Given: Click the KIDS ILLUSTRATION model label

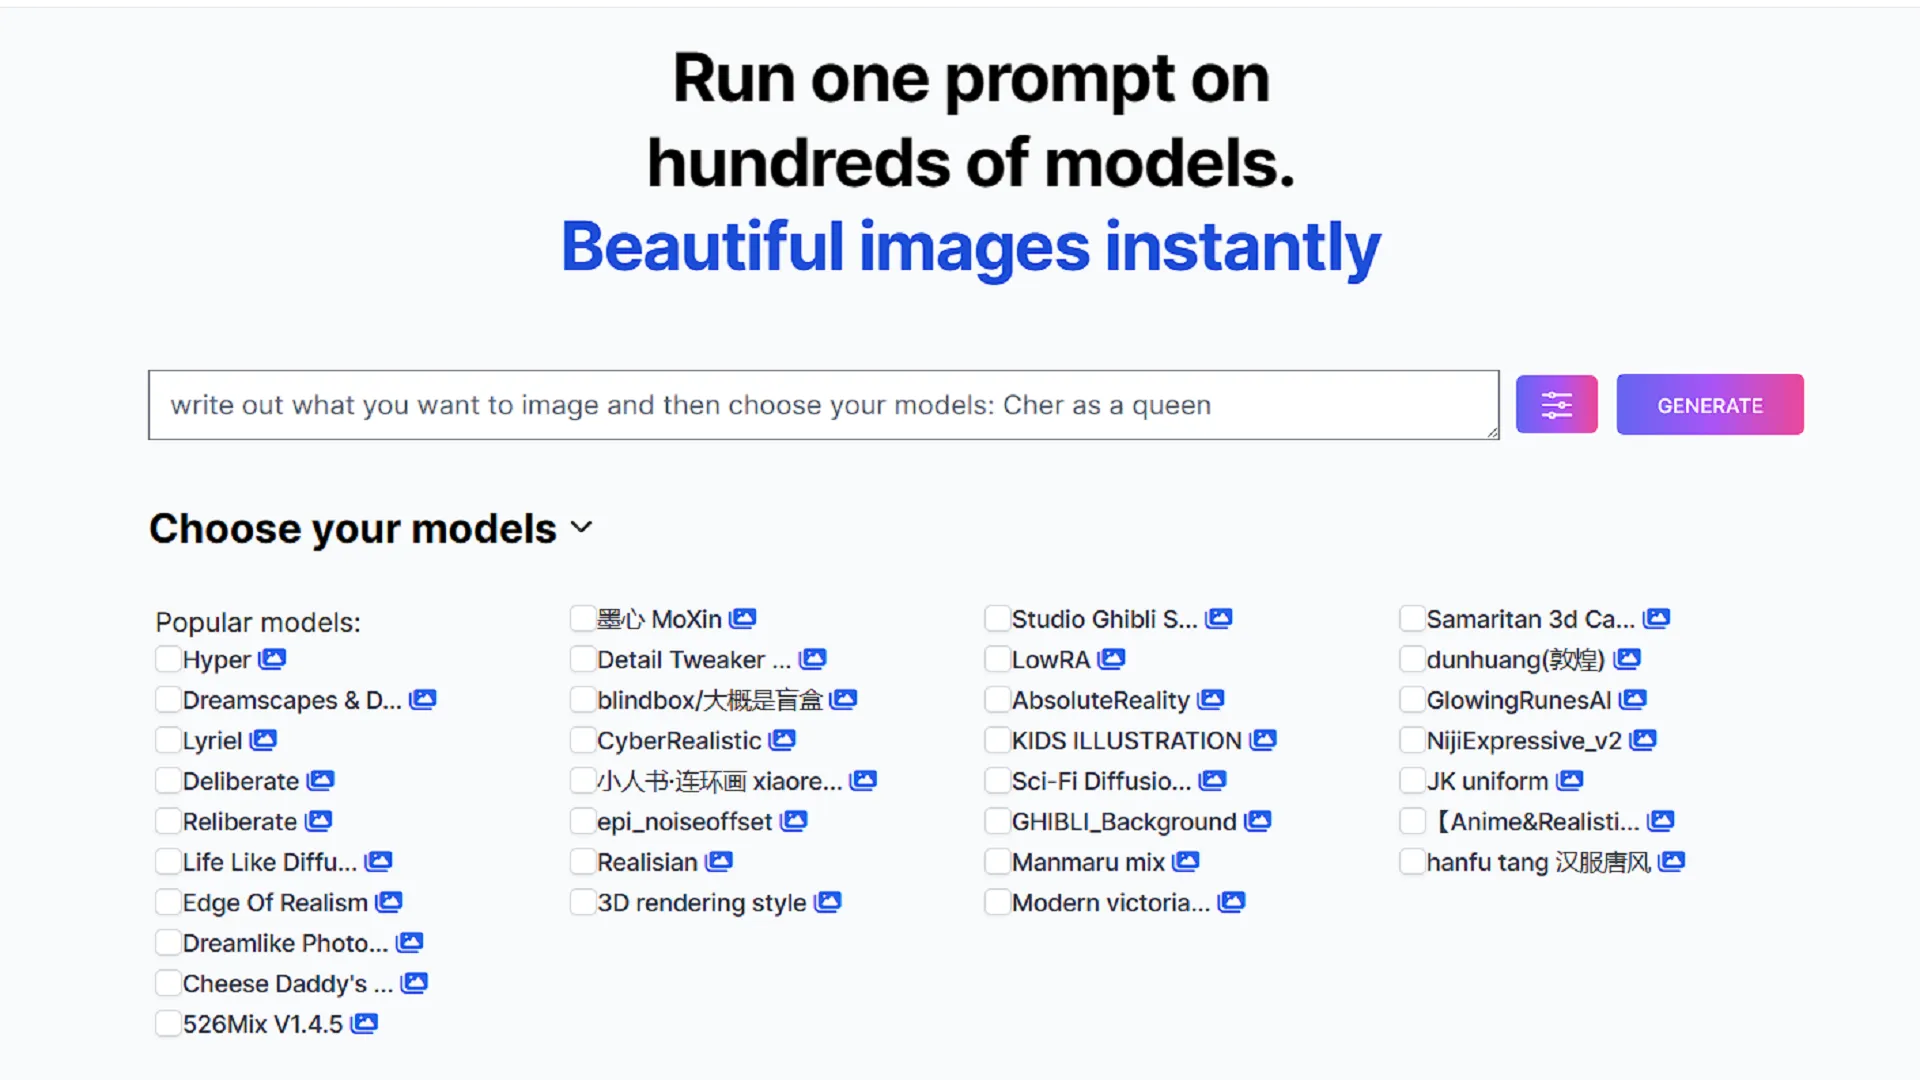Looking at the screenshot, I should (1126, 741).
